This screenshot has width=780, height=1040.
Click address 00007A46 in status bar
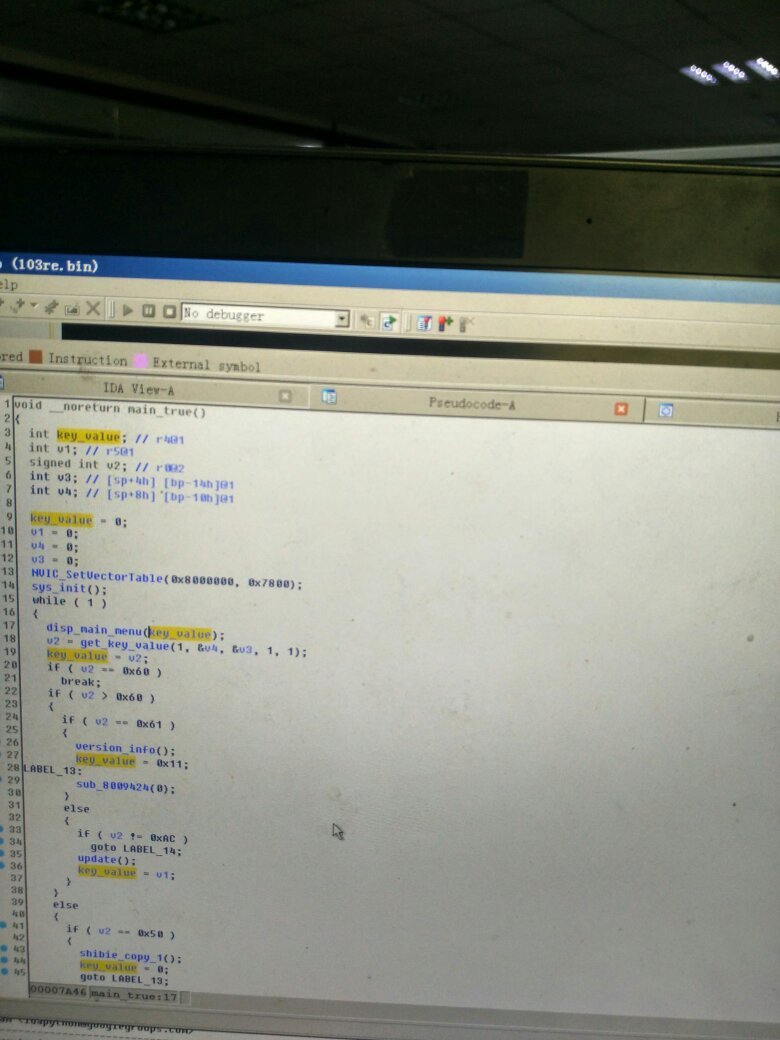click(58, 990)
